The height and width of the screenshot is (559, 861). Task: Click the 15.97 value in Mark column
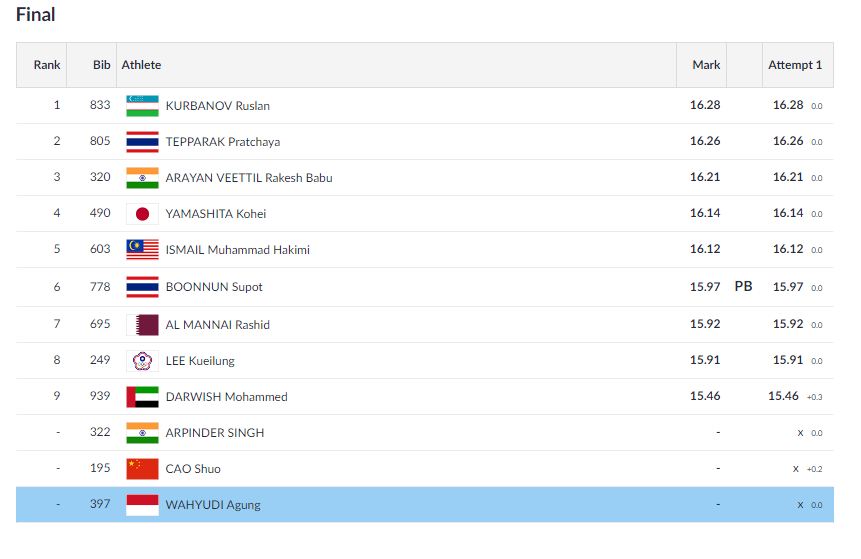pyautogui.click(x=705, y=287)
